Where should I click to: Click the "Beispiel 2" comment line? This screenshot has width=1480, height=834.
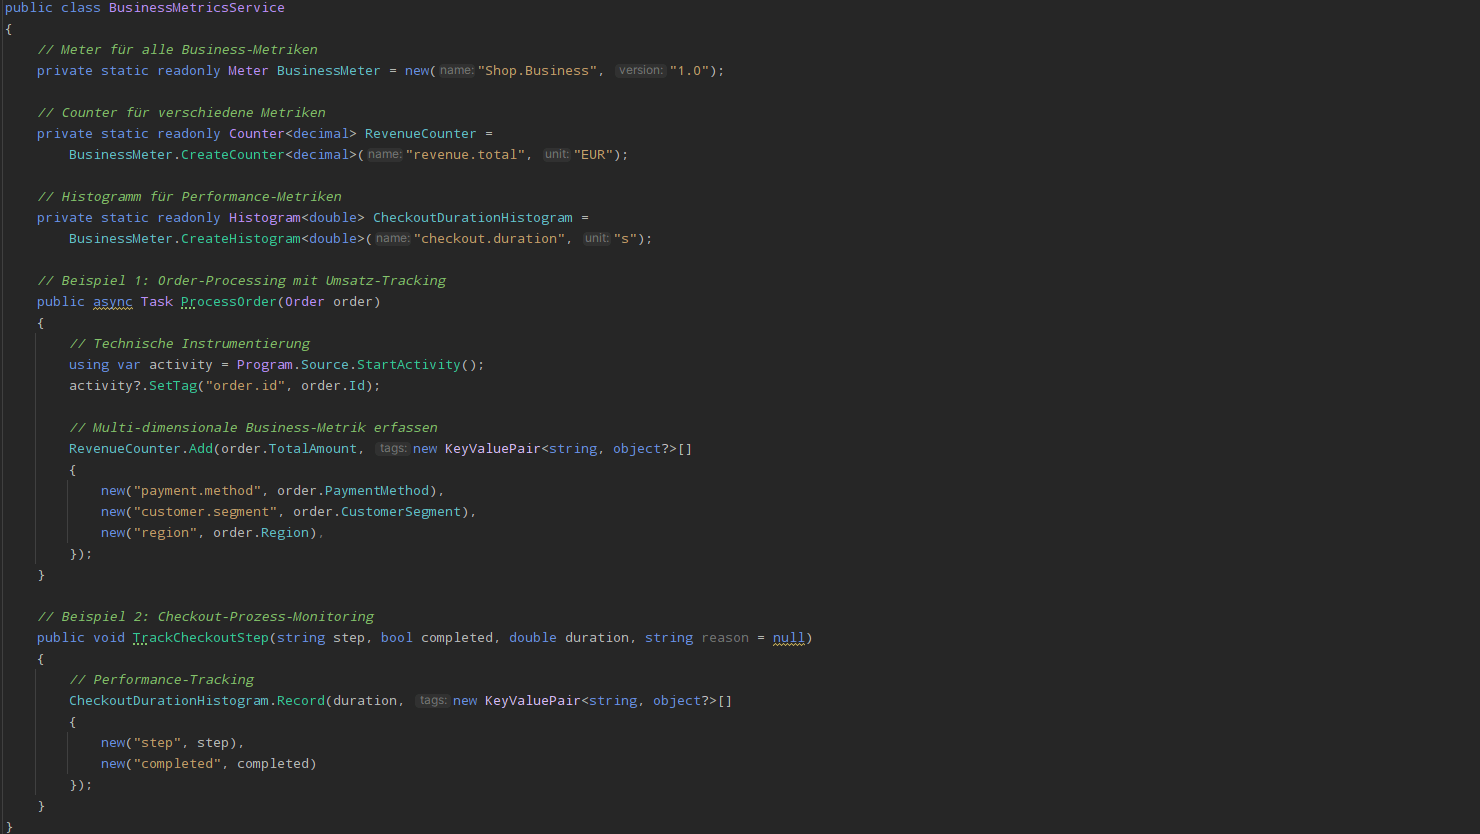coord(205,617)
